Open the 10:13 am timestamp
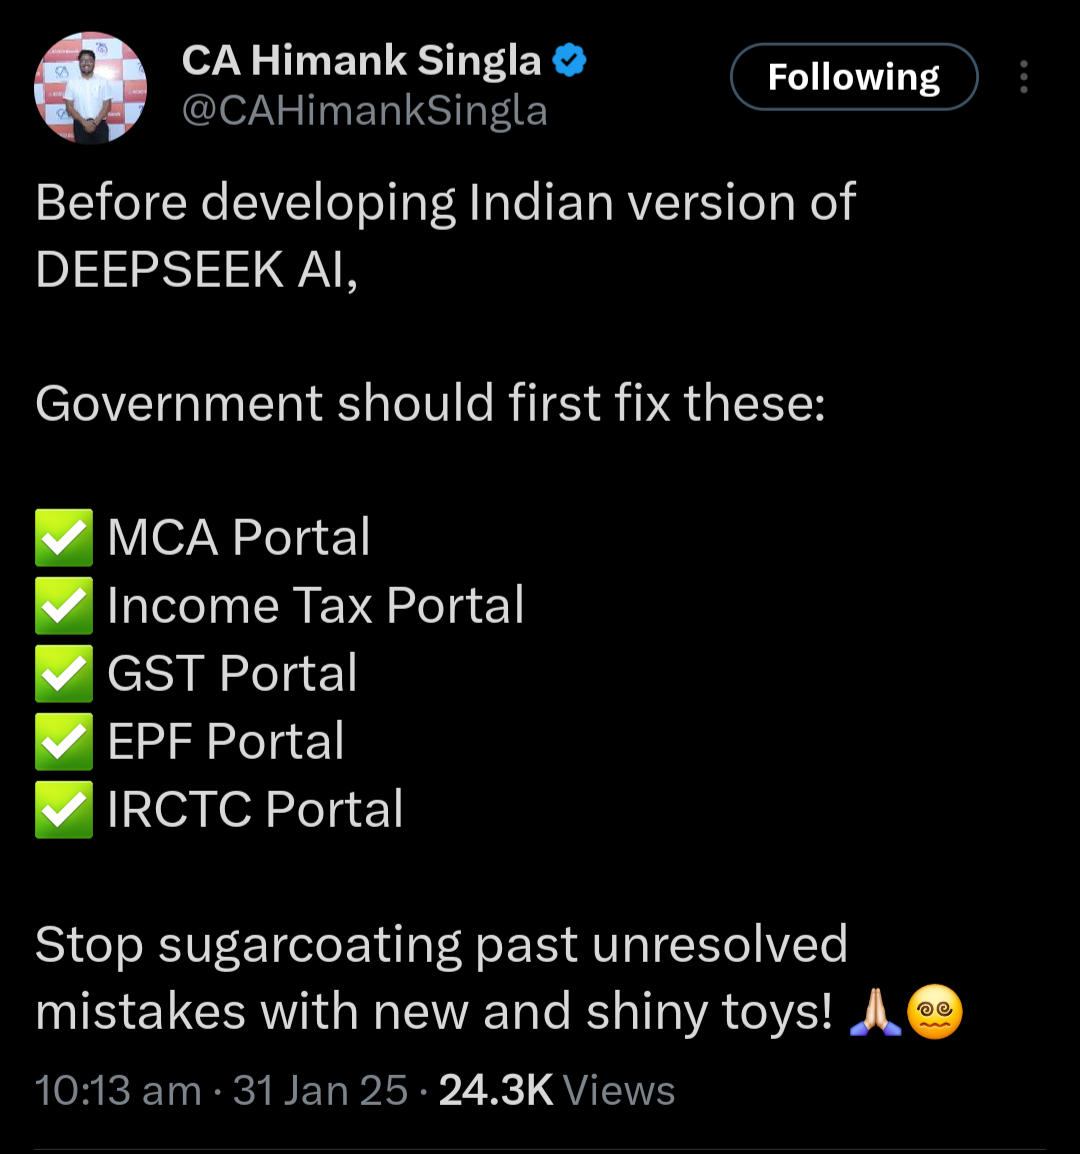This screenshot has width=1080, height=1154. click(x=118, y=1090)
